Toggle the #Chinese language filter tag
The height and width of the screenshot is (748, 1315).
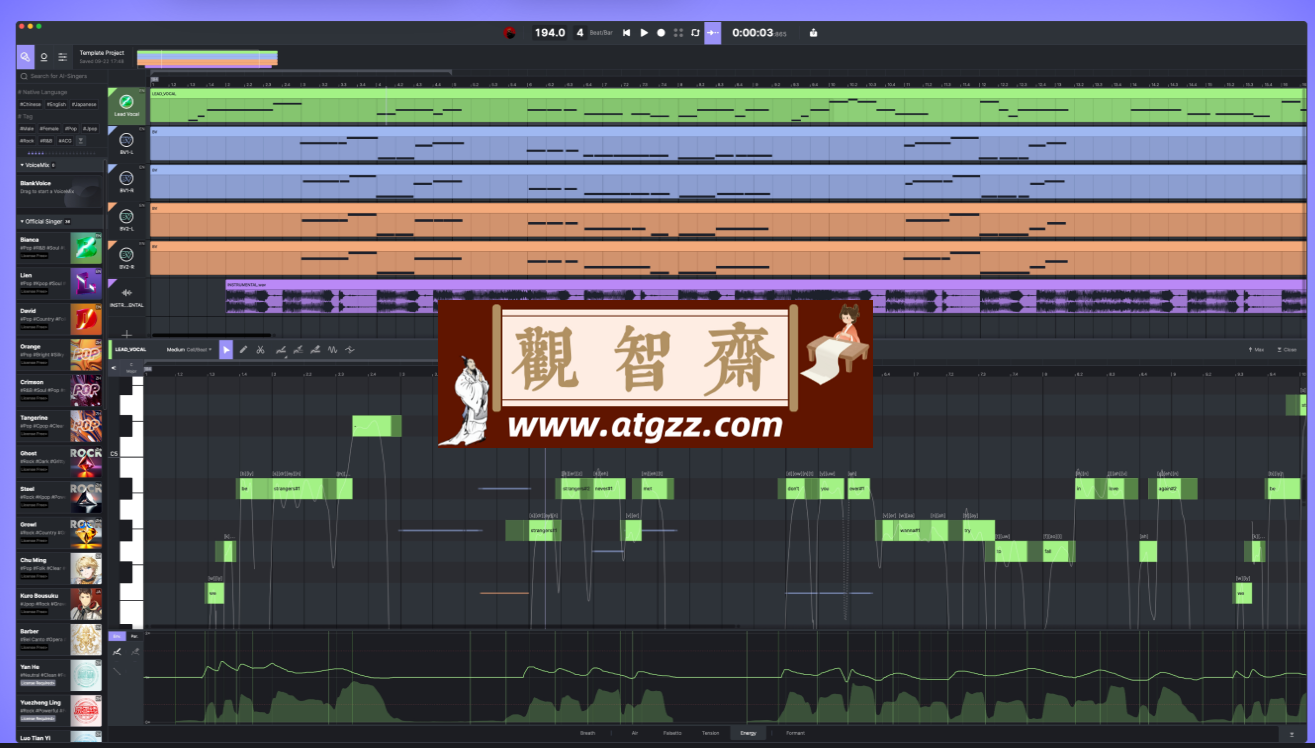point(30,104)
